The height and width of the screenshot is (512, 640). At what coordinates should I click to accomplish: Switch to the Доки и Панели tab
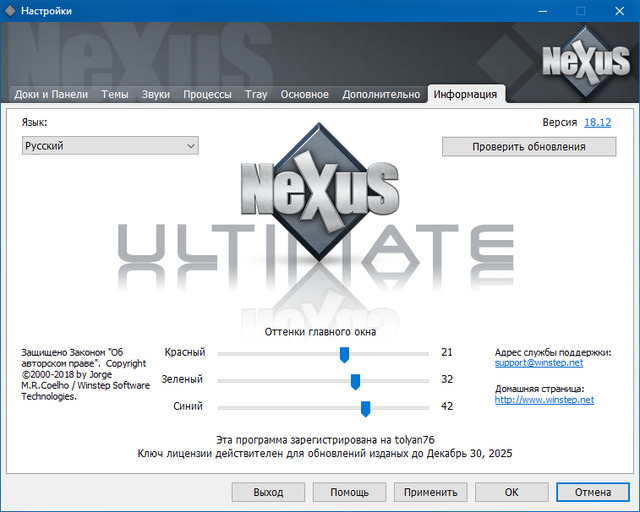tap(51, 95)
